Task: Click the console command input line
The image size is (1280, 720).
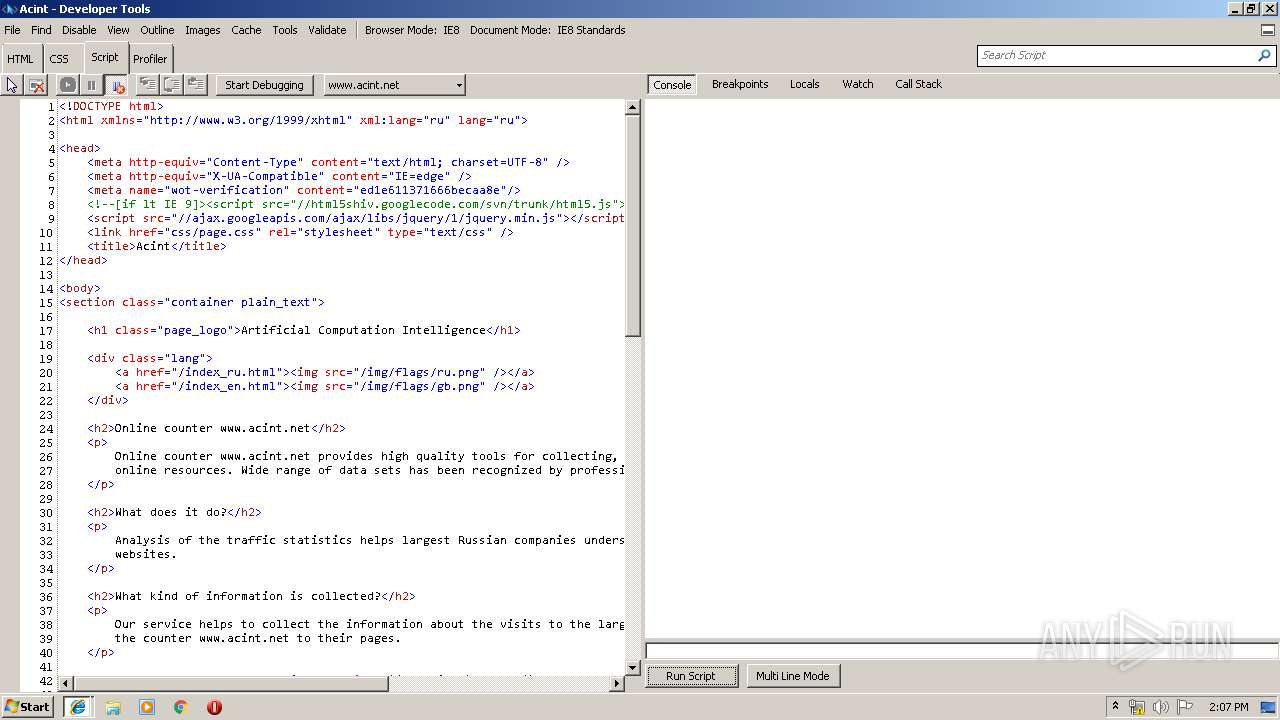Action: coord(961,651)
